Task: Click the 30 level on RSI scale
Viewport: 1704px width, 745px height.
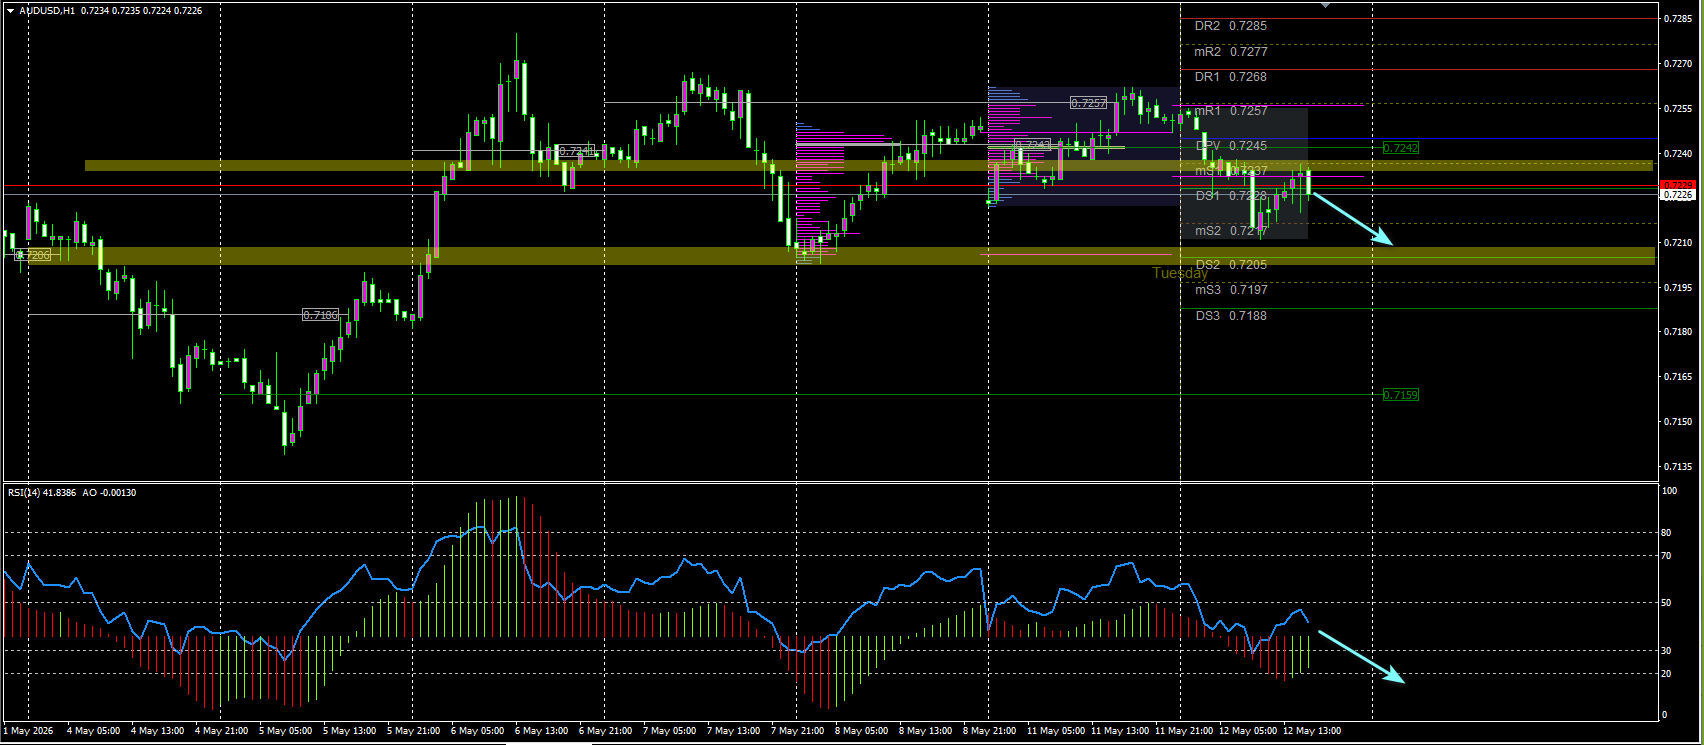Action: pos(1666,651)
